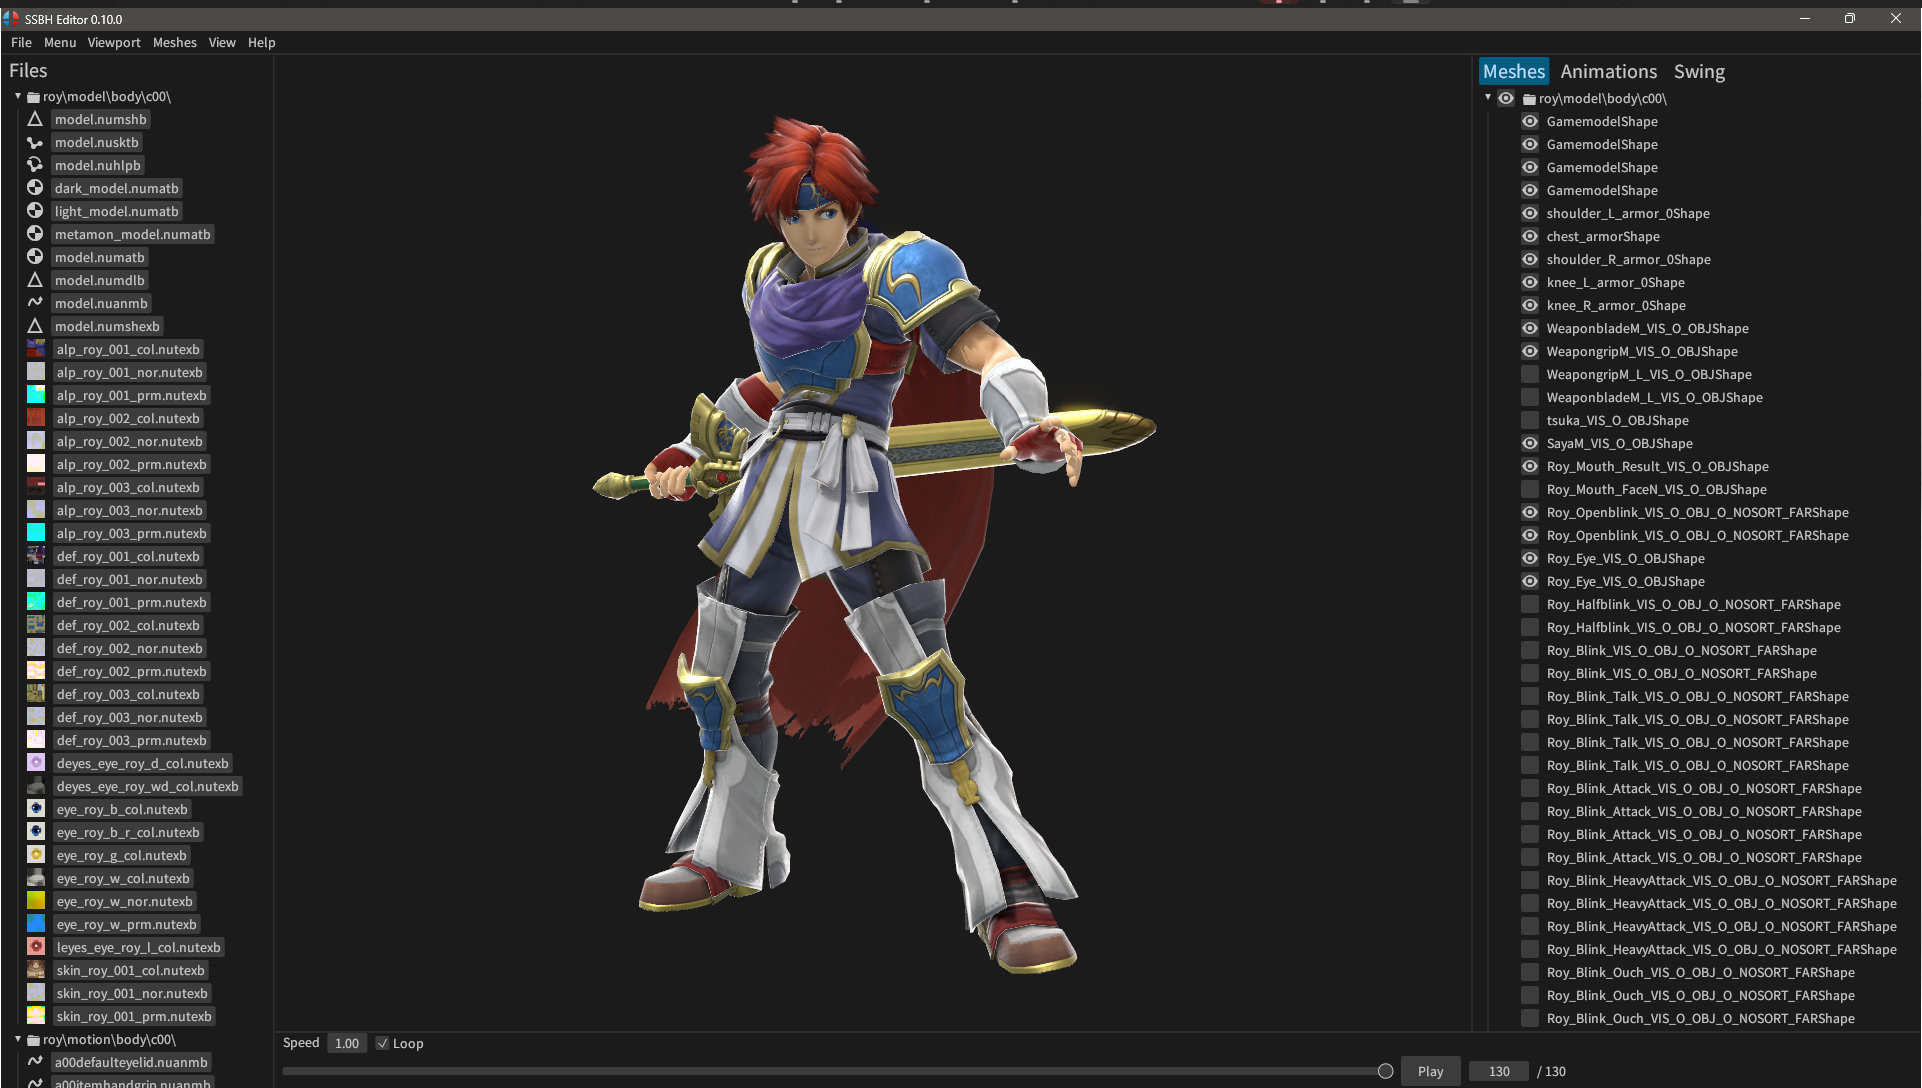Switch to the Animations tab
The width and height of the screenshot is (1922, 1088).
click(1608, 71)
